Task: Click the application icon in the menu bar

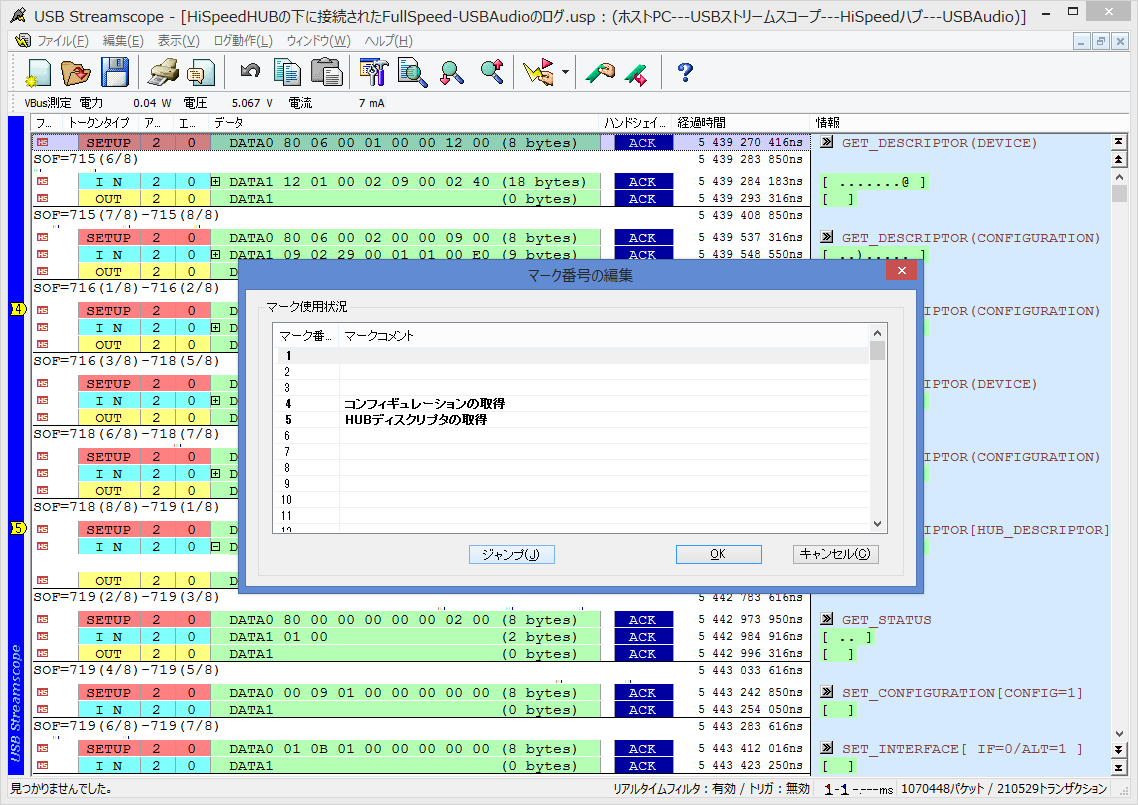Action: click(x=22, y=41)
